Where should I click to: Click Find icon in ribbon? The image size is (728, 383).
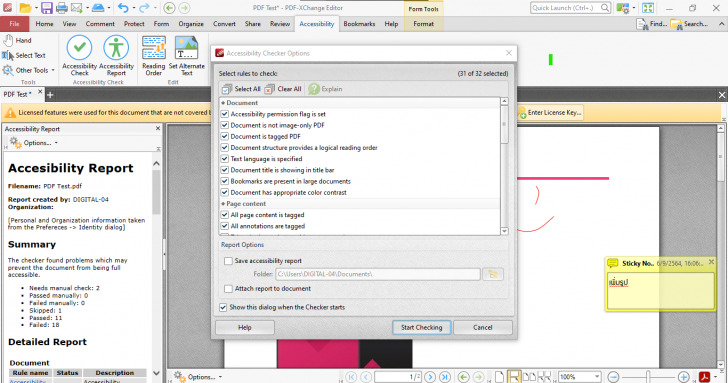tap(651, 24)
